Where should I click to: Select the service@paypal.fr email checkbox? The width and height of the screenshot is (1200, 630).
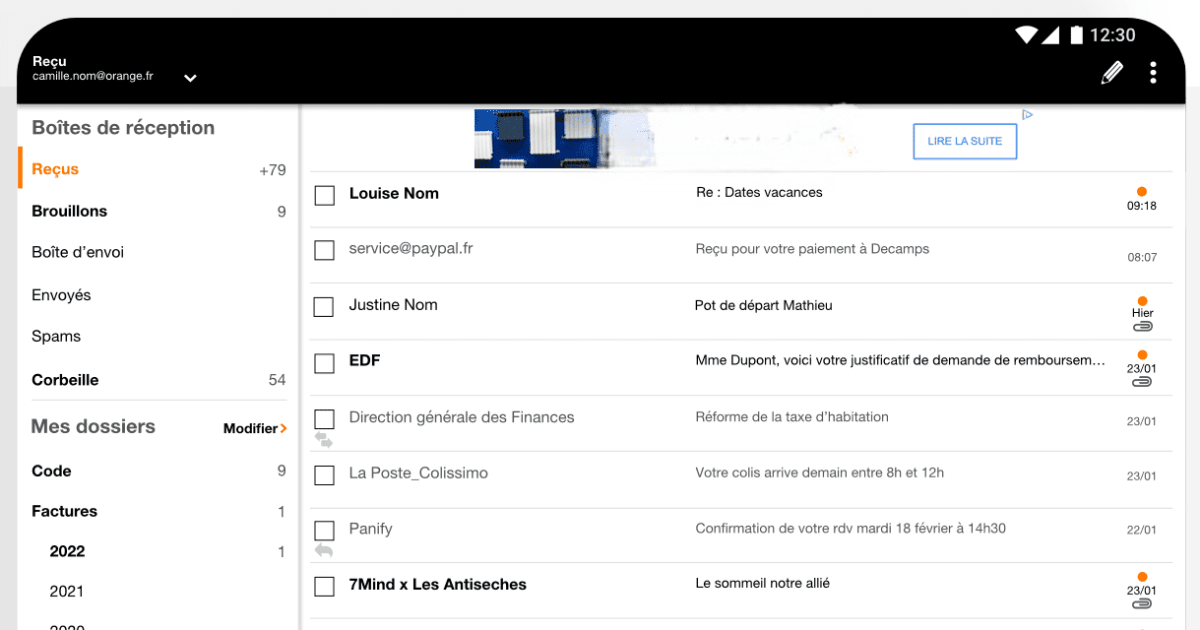pos(324,250)
